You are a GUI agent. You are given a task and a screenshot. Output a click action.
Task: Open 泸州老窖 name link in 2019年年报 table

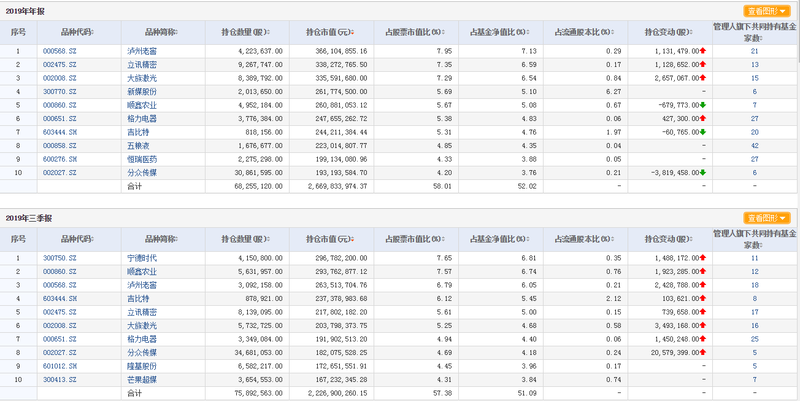(142, 51)
